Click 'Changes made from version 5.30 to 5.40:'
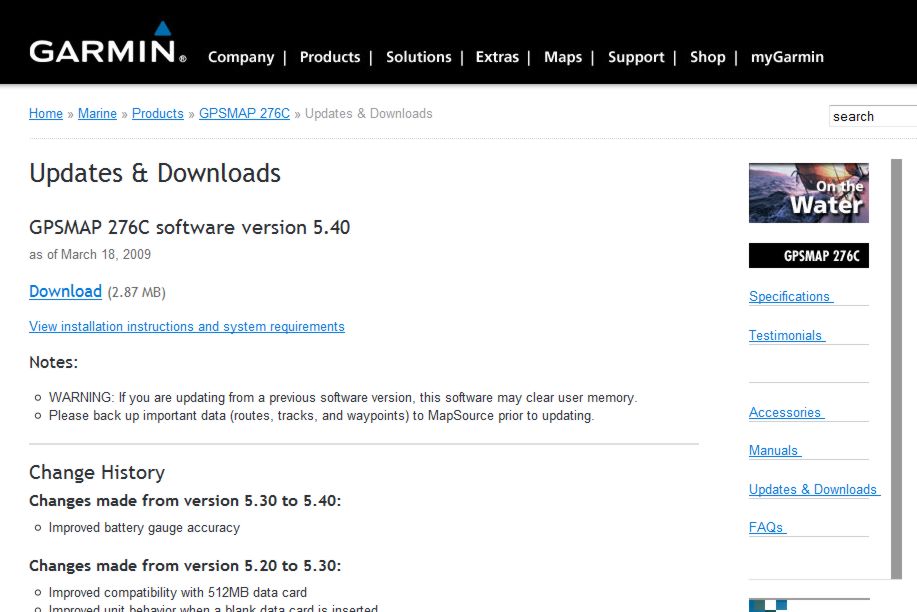This screenshot has height=612, width=917. click(x=185, y=501)
